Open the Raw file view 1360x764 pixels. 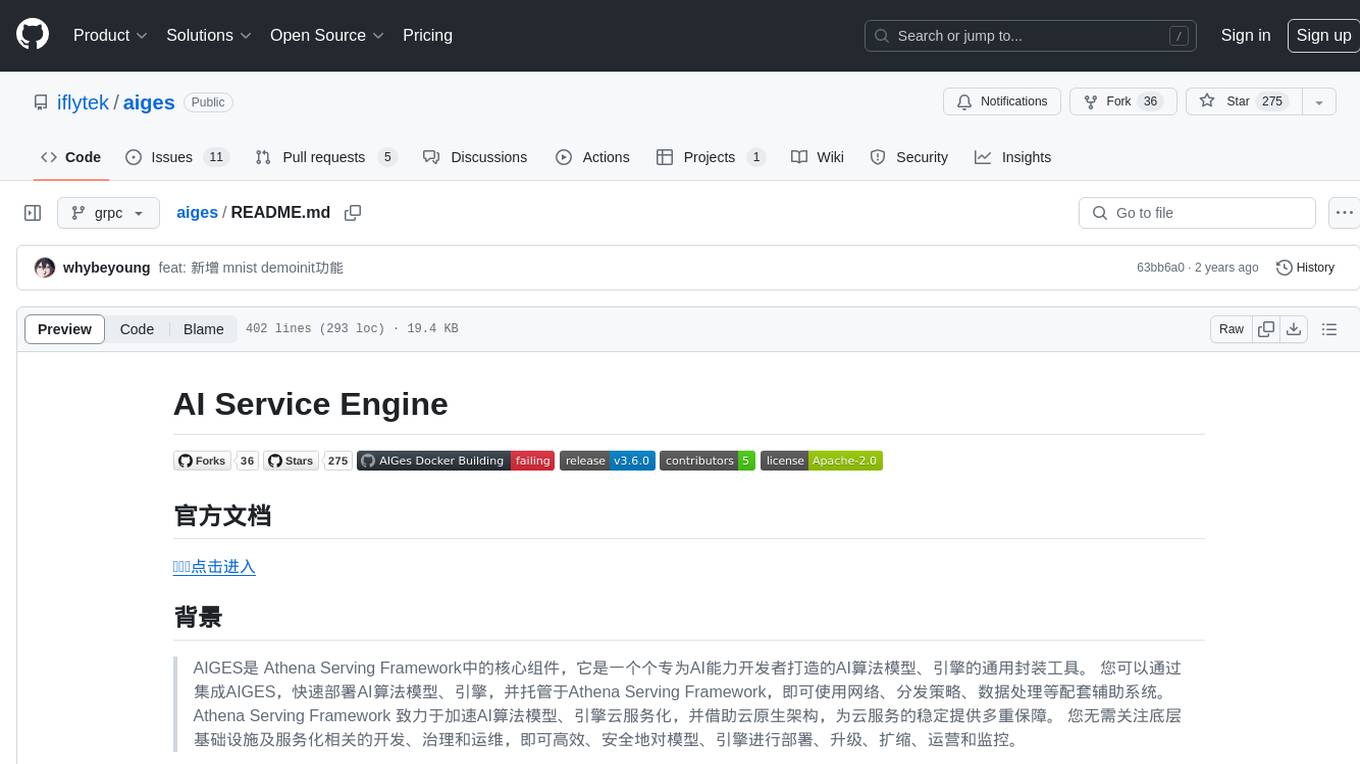1231,329
